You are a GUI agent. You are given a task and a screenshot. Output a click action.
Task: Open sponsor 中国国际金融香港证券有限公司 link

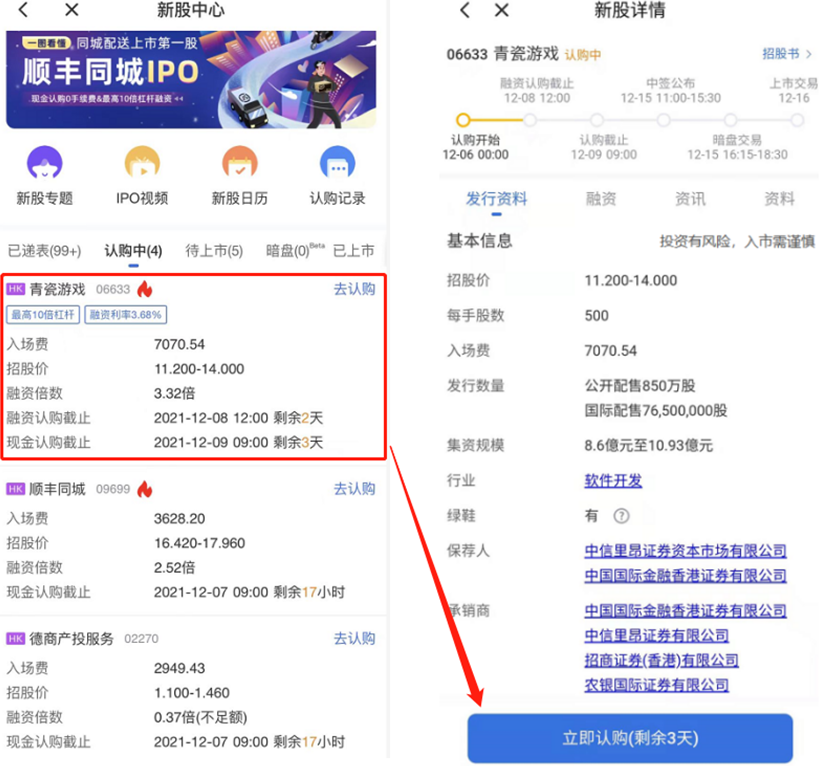tap(685, 575)
